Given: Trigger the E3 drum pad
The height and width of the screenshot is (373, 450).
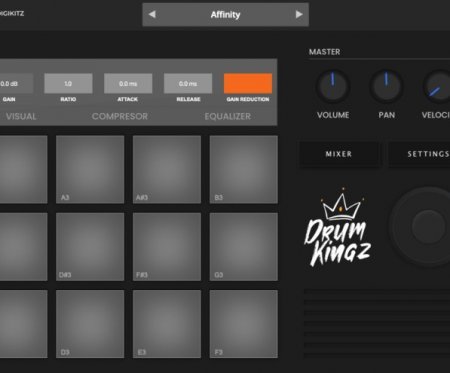Looking at the screenshot, I should click(x=167, y=324).
